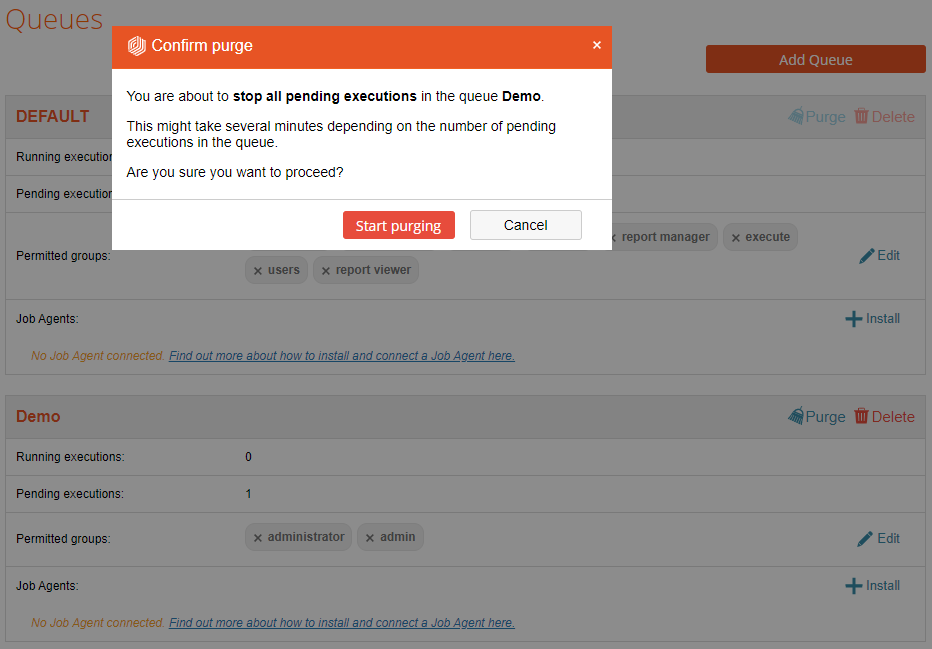
Task: Open the Job Agent install link under DEFAULT
Action: 341,356
